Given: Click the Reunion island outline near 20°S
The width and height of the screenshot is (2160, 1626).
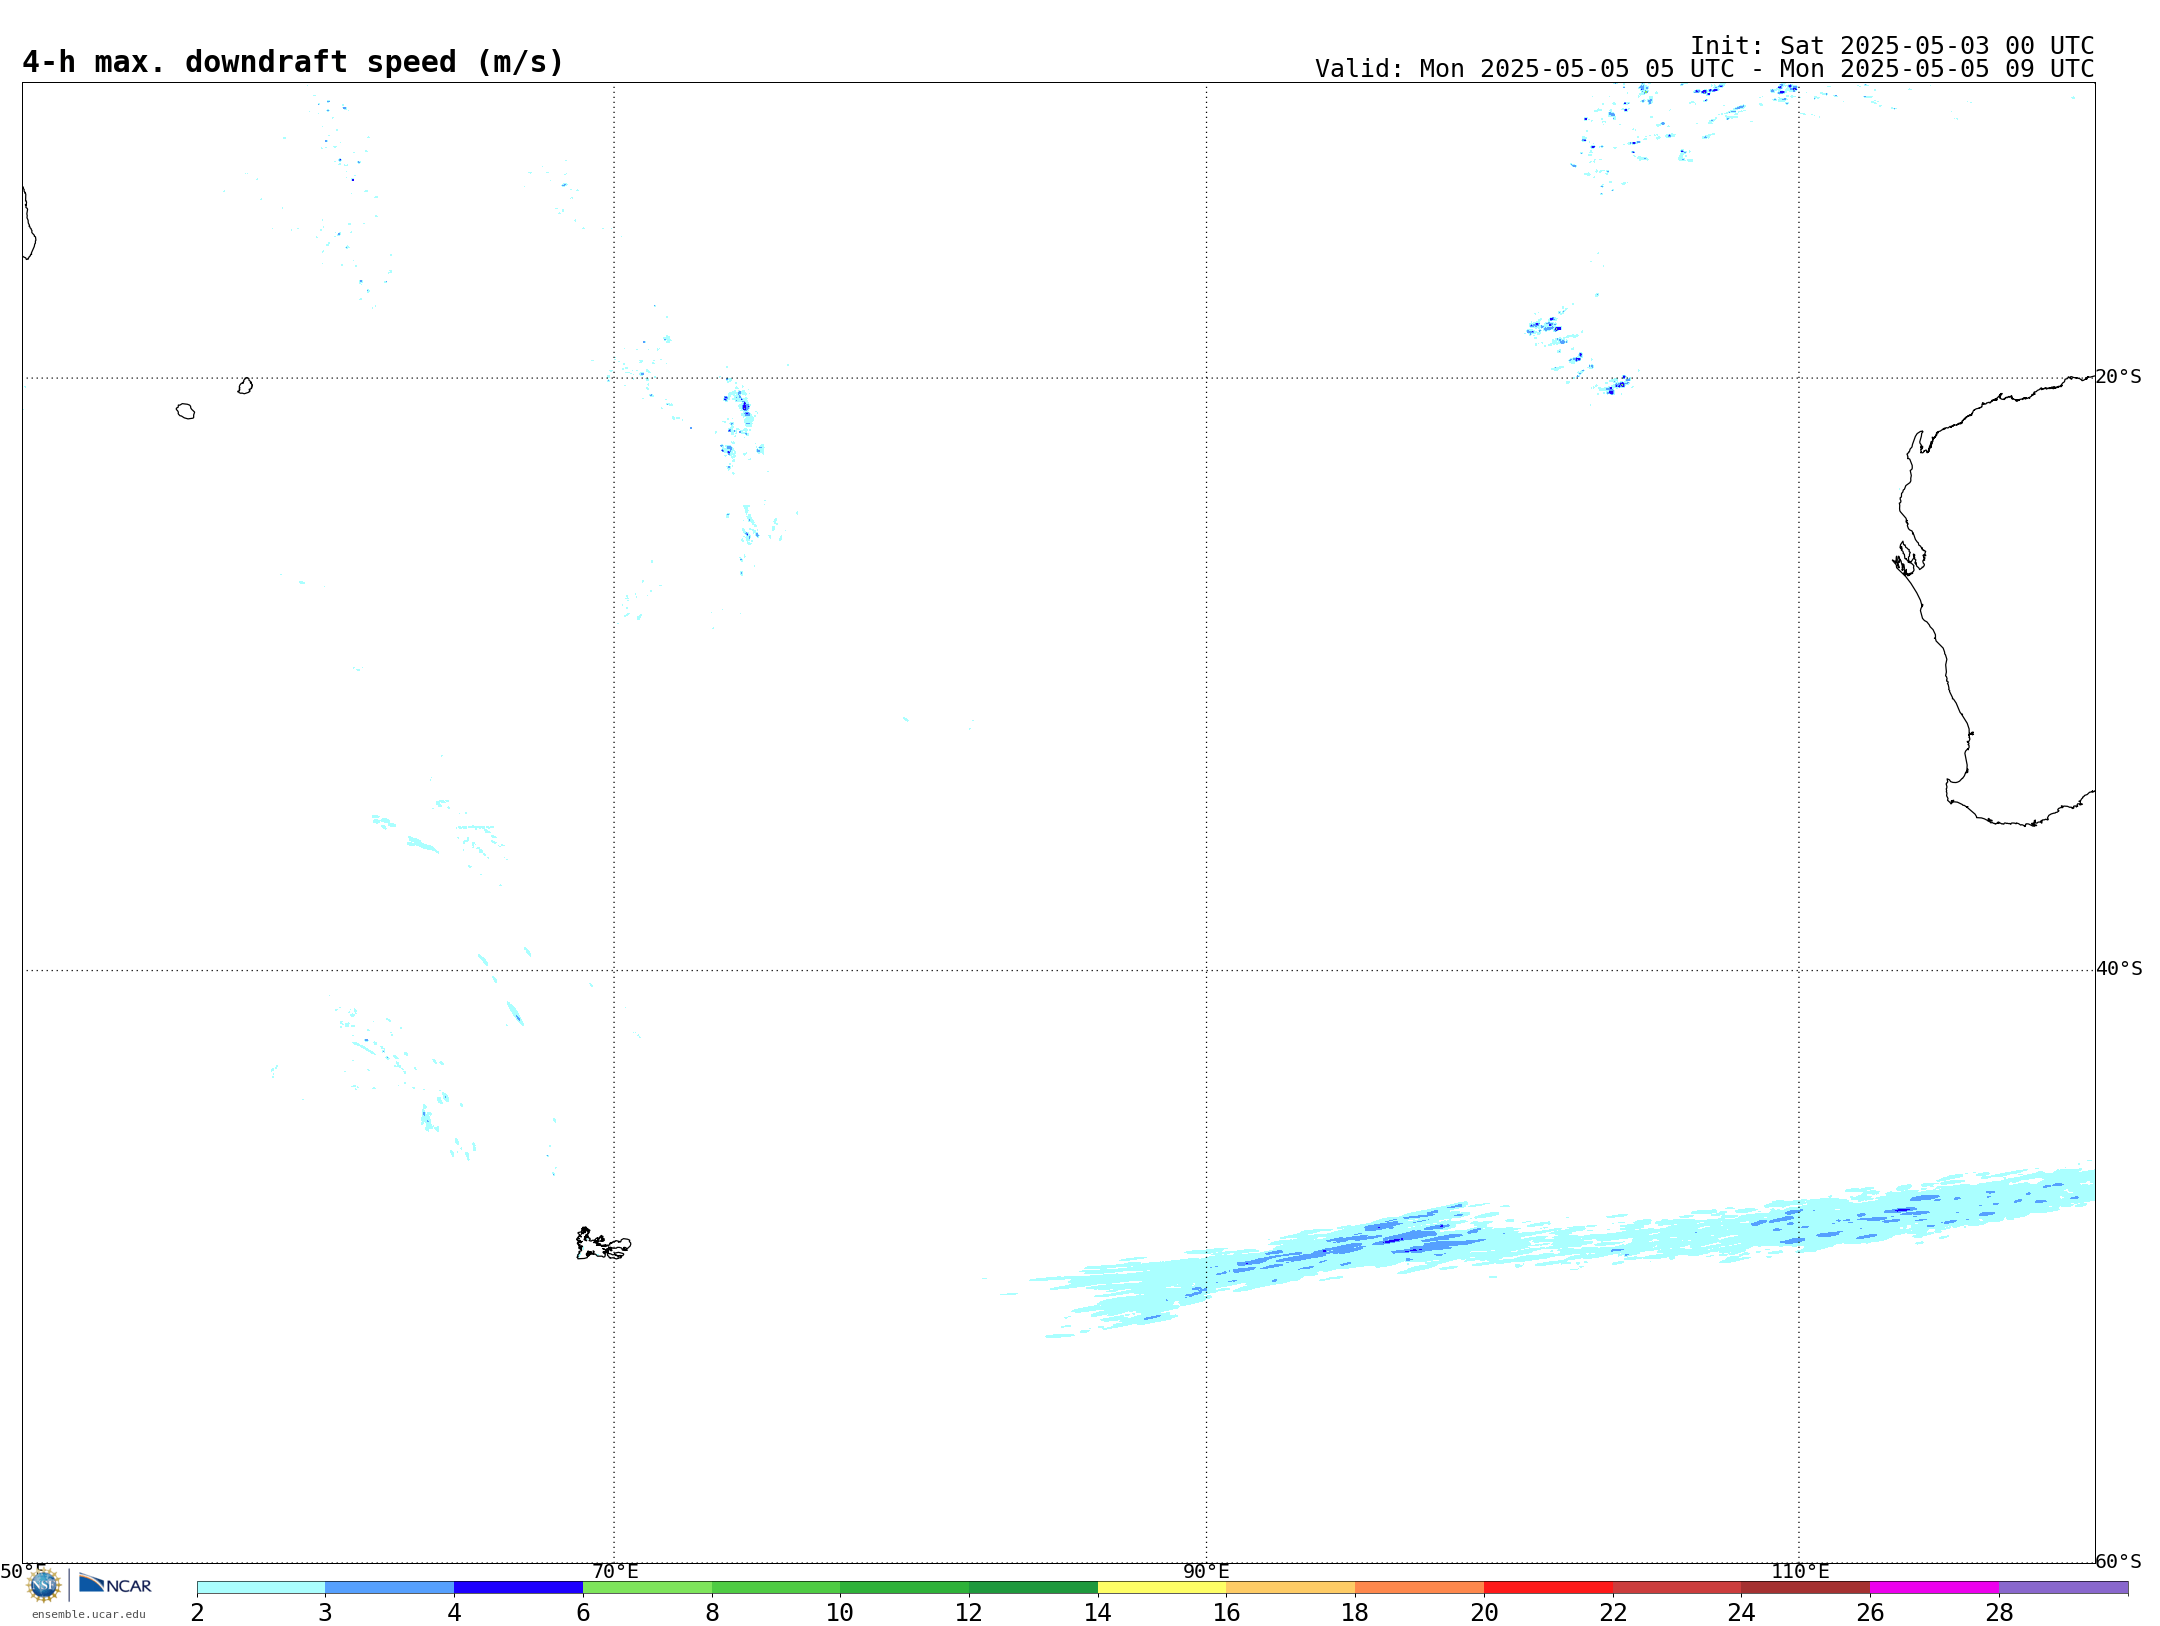Looking at the screenshot, I should [185, 411].
